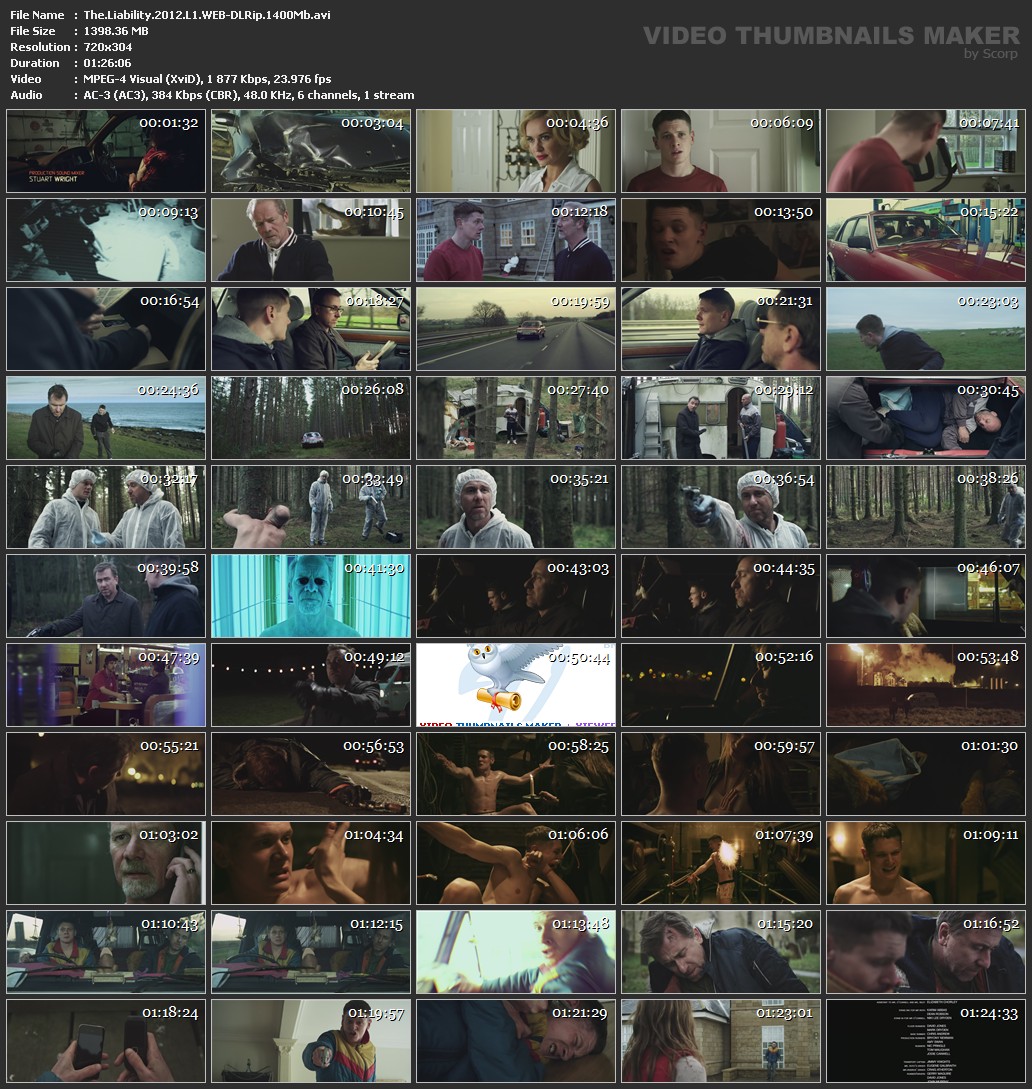The image size is (1032, 1089).
Task: Select the blue tanning bed thumbnail at 00:41:30
Action: point(311,596)
